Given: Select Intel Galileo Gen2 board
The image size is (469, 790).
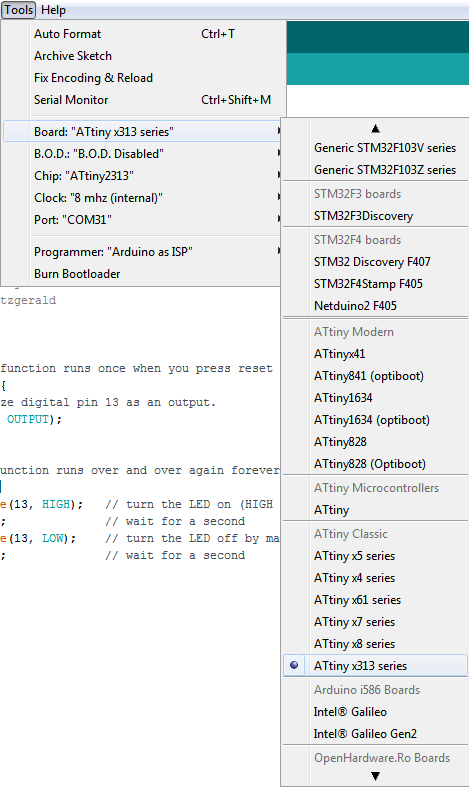Looking at the screenshot, I should (375, 734).
